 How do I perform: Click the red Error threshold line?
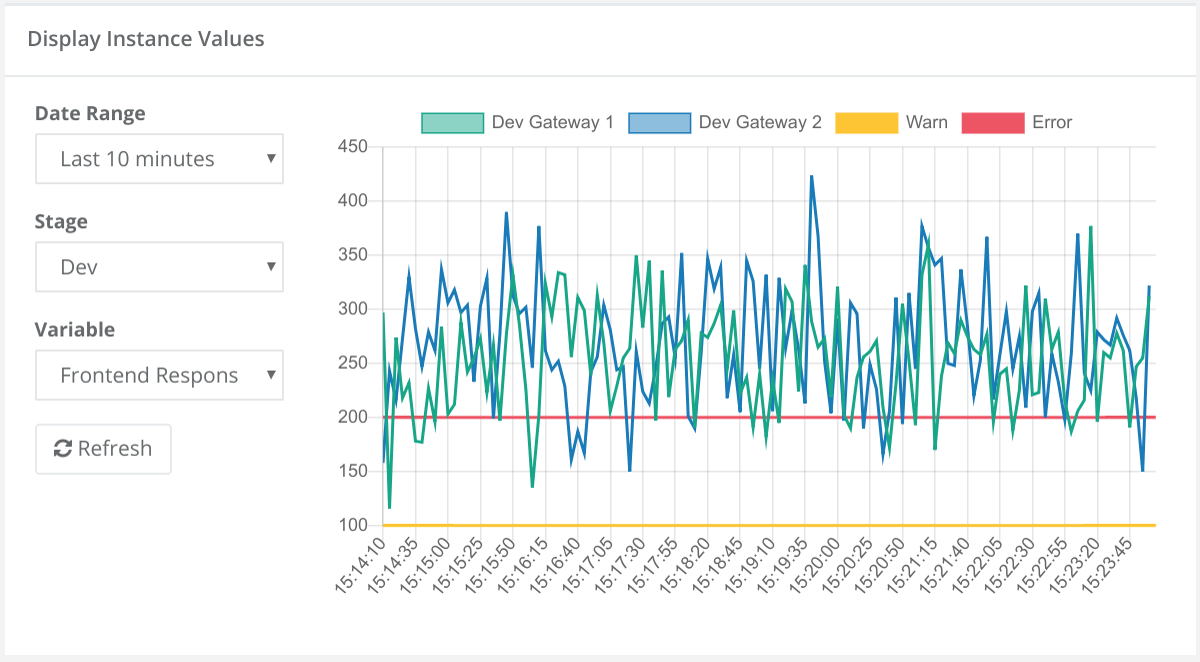coord(700,417)
